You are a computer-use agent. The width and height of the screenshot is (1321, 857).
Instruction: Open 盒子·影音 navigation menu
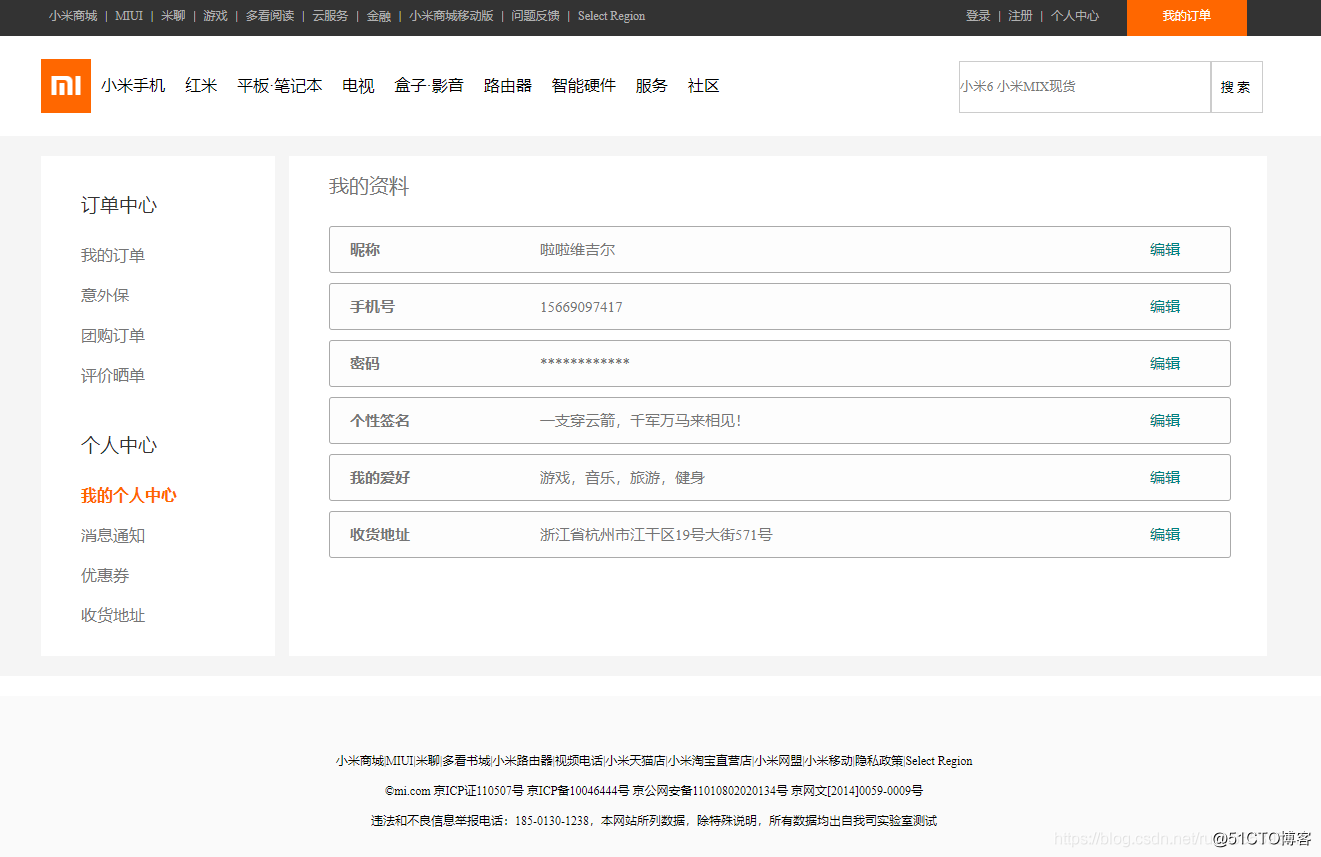click(429, 86)
